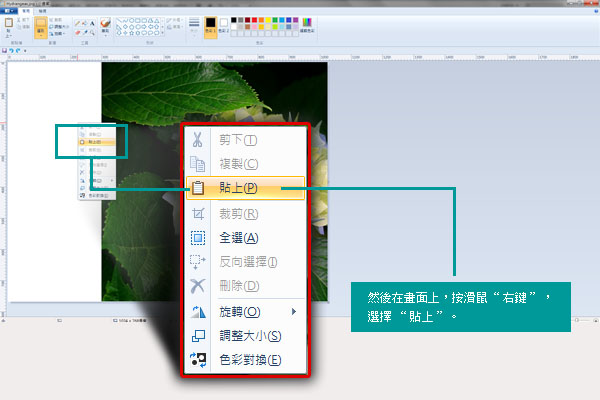Select the Text tool marked A
The image size is (600, 400).
tap(92, 23)
